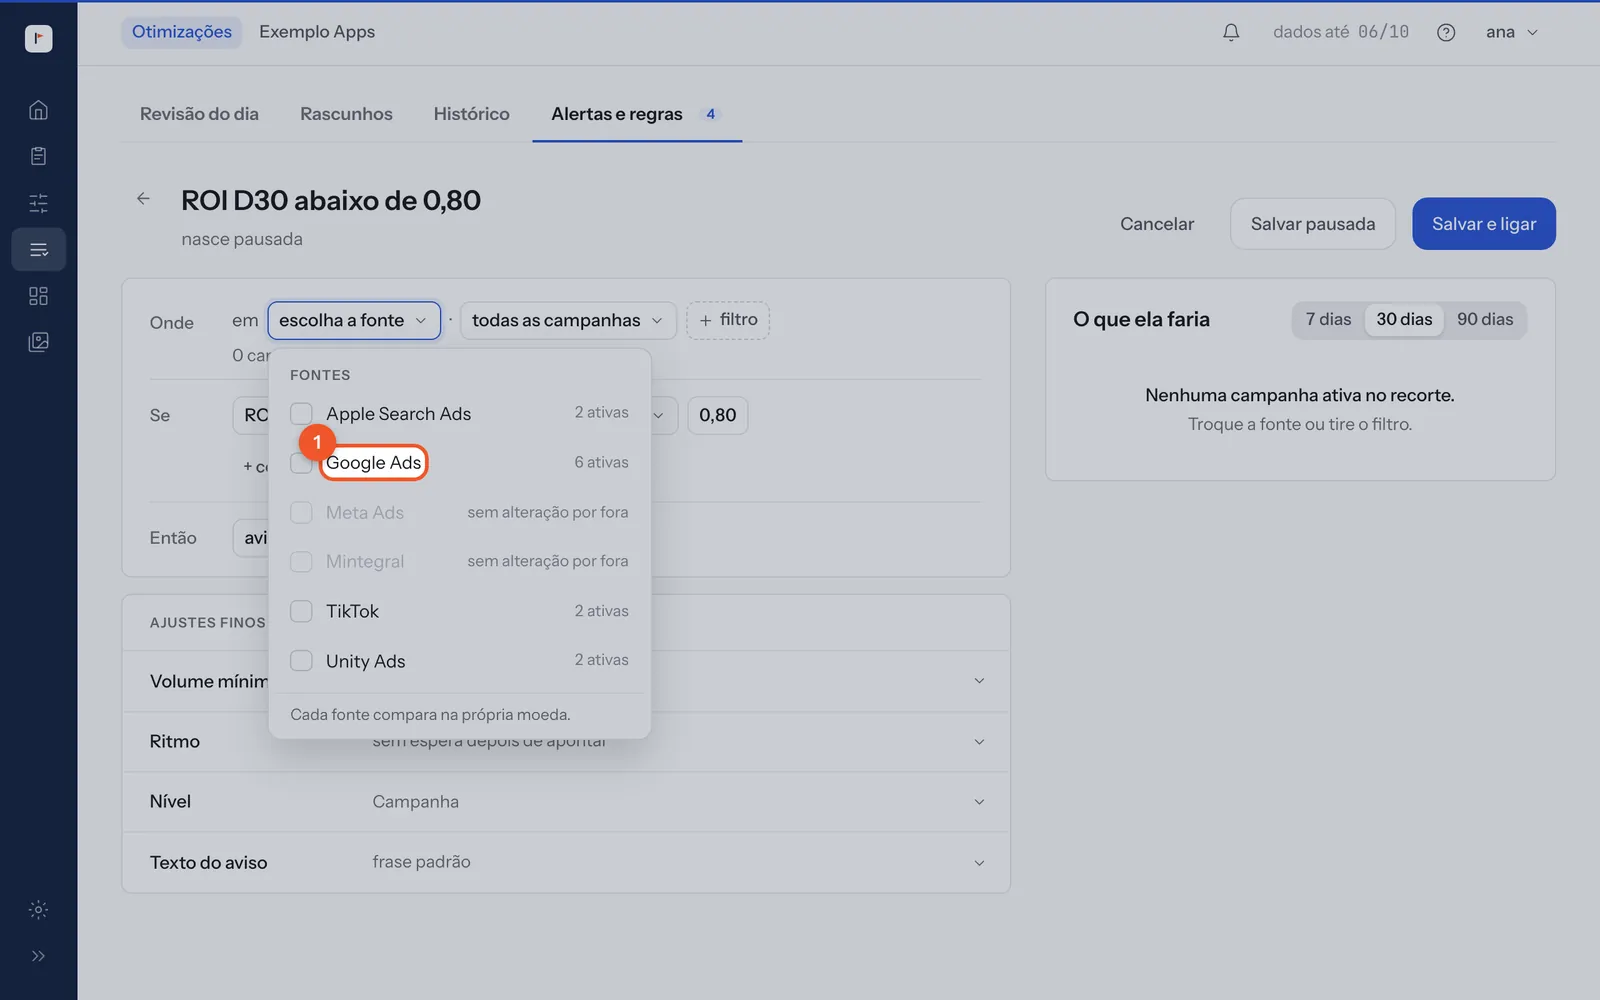Switch to the Rascunhos tab
Viewport: 1600px width, 1000px height.
[x=346, y=114]
